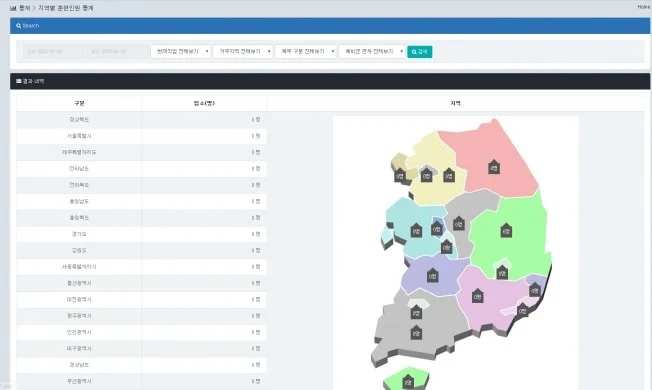Click the list icon beside 결과 내역
Viewport: 652px width, 390px height.
pos(19,81)
